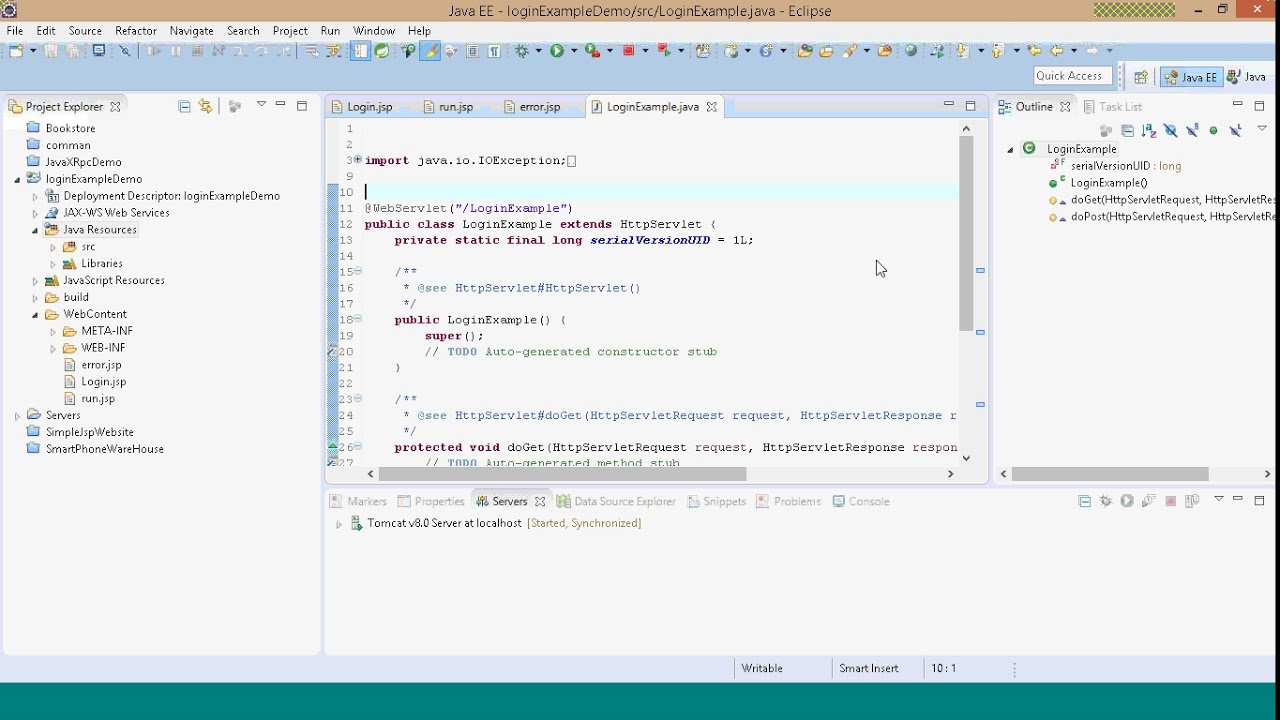Click Writable in the status bar
Viewport: 1280px width, 720px height.
(x=762, y=668)
